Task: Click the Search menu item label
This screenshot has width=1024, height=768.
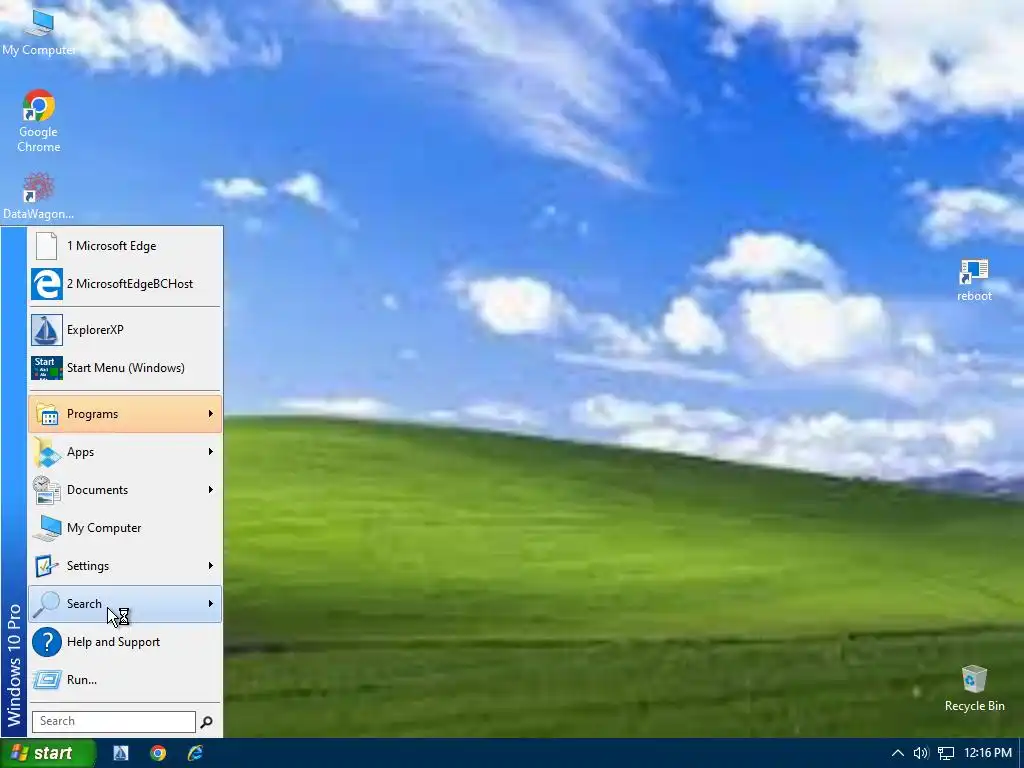Action: tap(84, 604)
